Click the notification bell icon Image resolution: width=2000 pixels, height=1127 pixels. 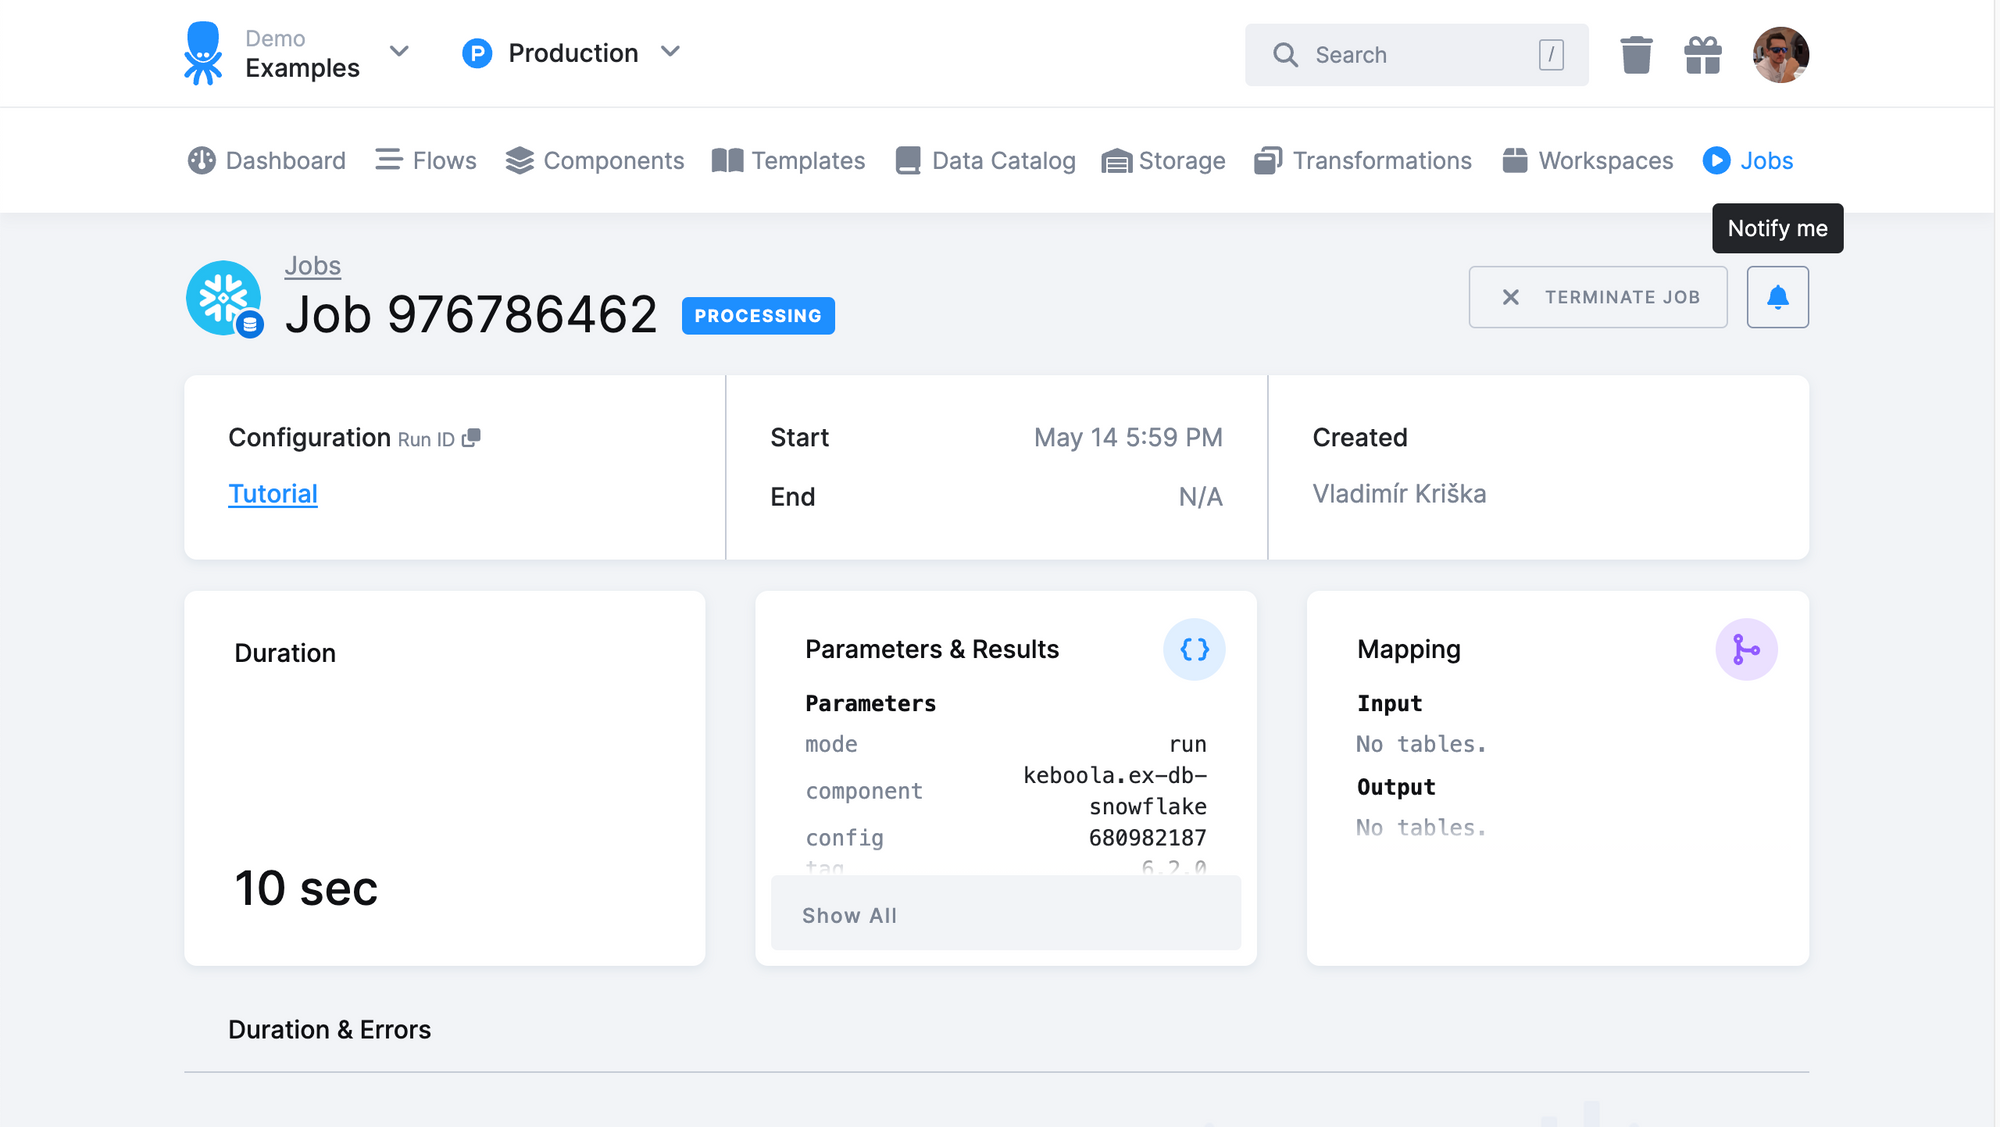(1777, 296)
